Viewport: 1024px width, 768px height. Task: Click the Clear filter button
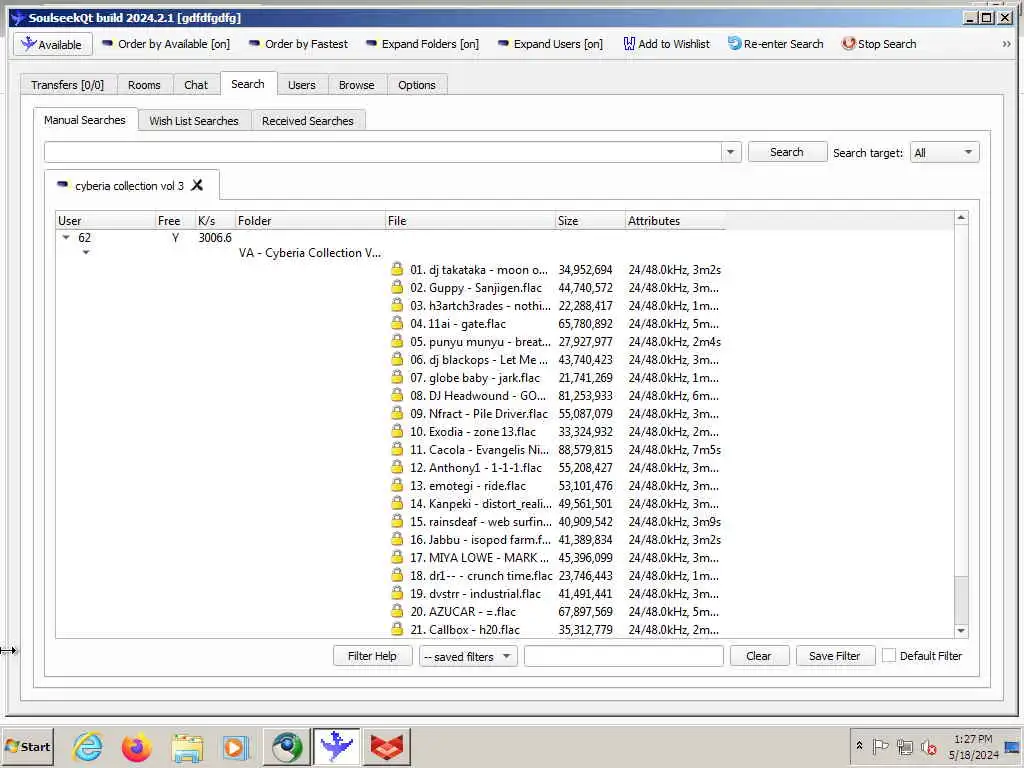(x=759, y=656)
